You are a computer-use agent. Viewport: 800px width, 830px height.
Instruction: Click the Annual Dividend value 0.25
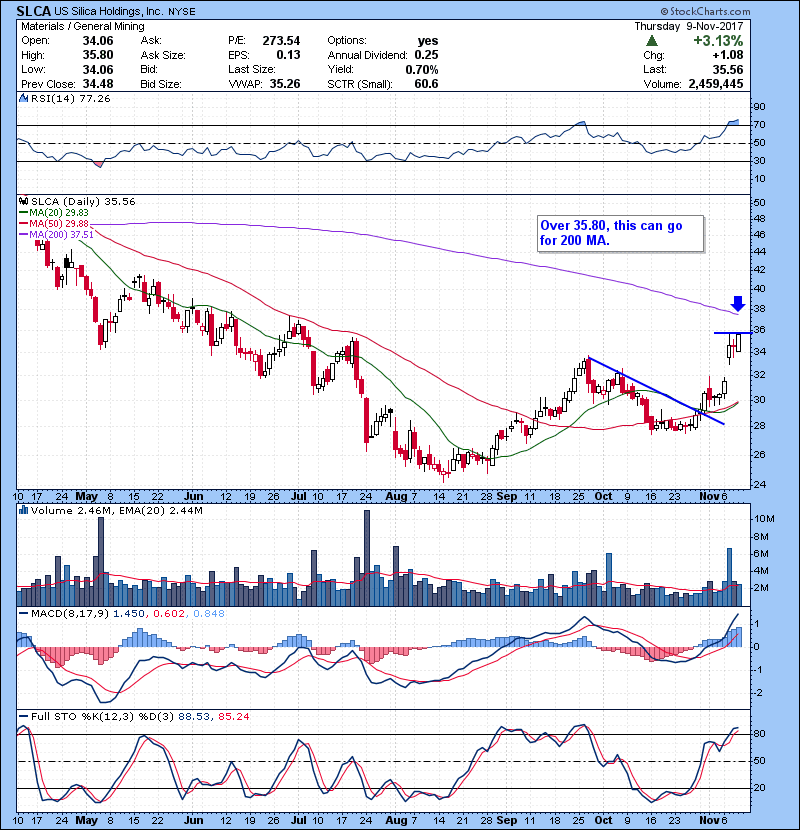(426, 55)
